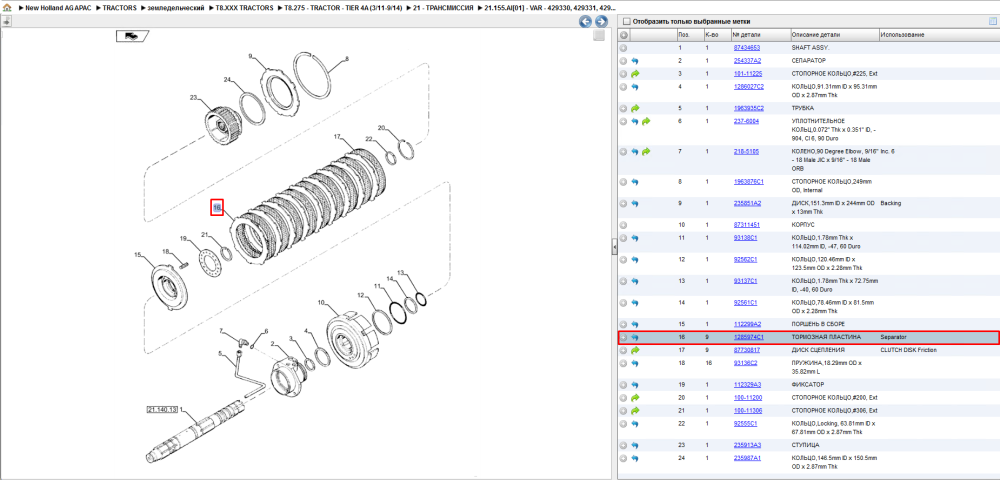Click 'CLUTCH DISK Friction' usage text
The width and height of the screenshot is (1000, 480).
point(911,350)
